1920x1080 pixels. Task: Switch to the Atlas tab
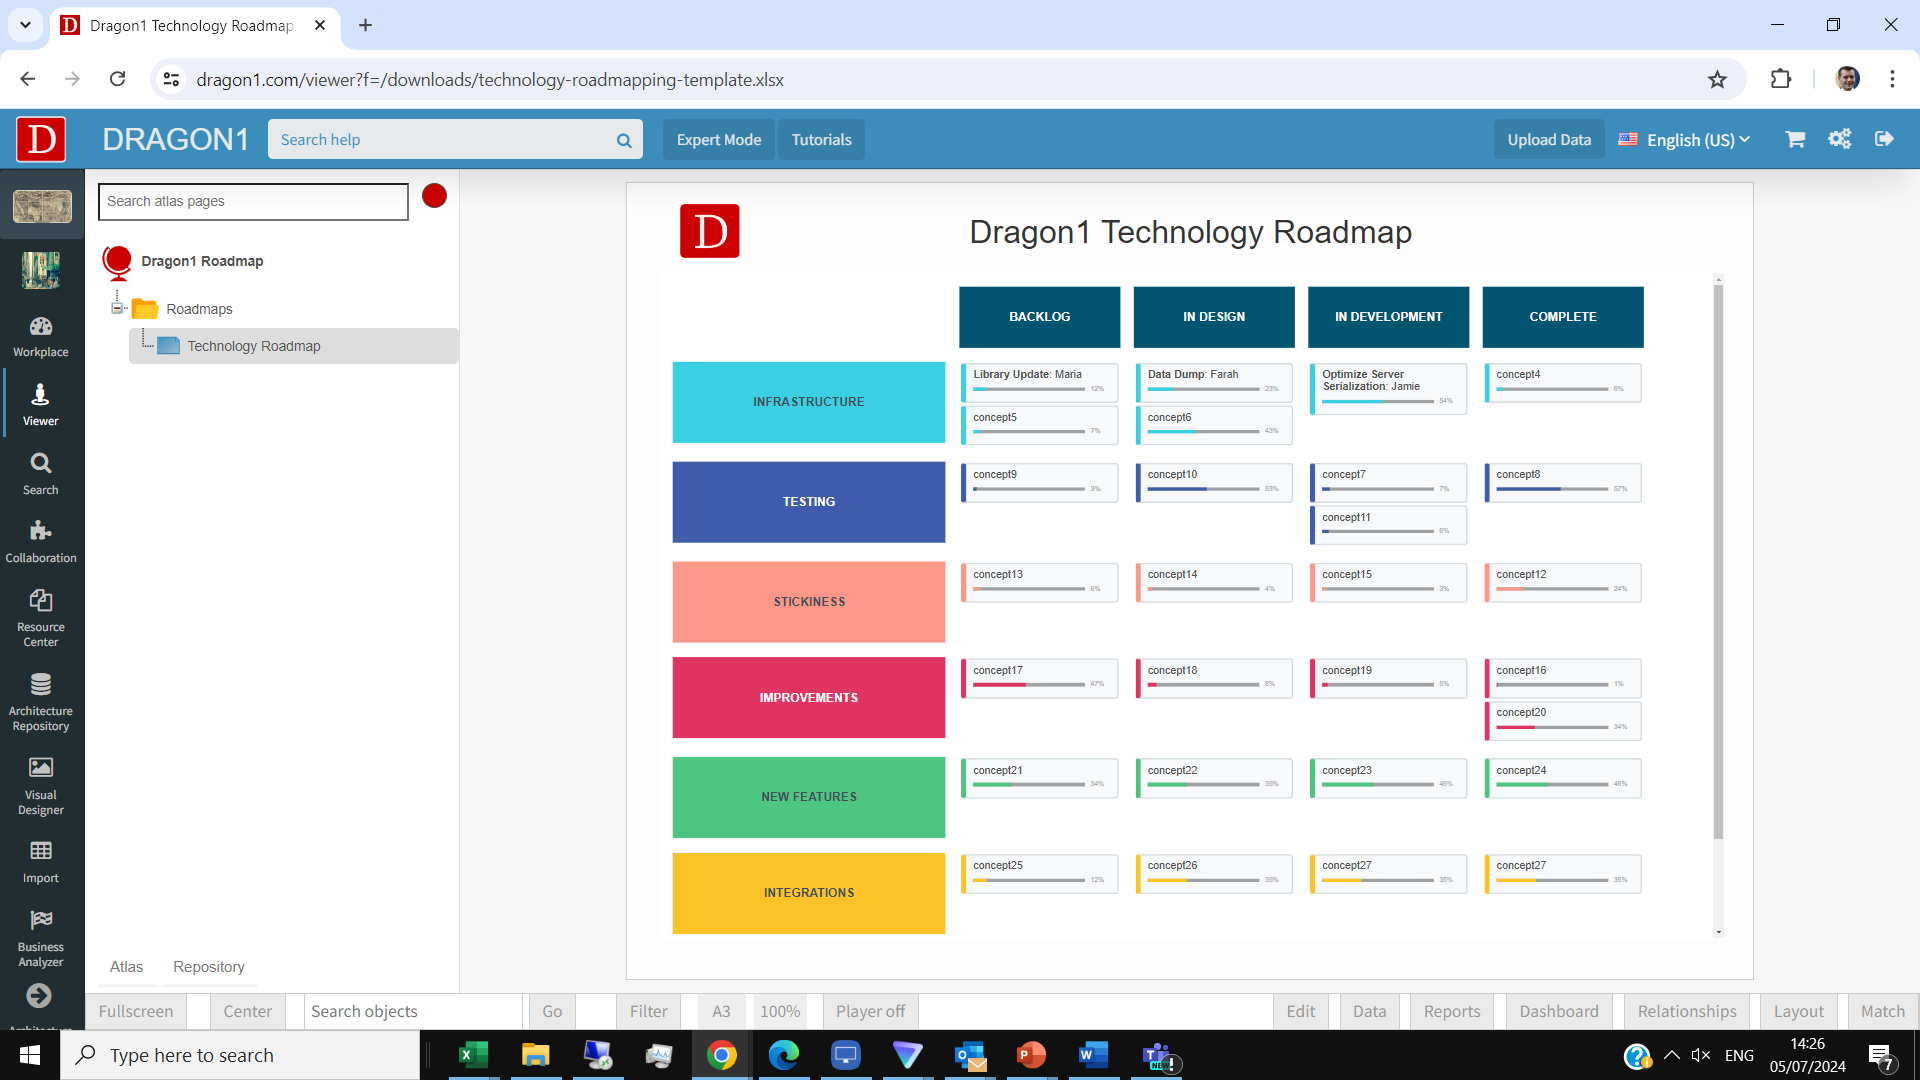click(x=126, y=967)
